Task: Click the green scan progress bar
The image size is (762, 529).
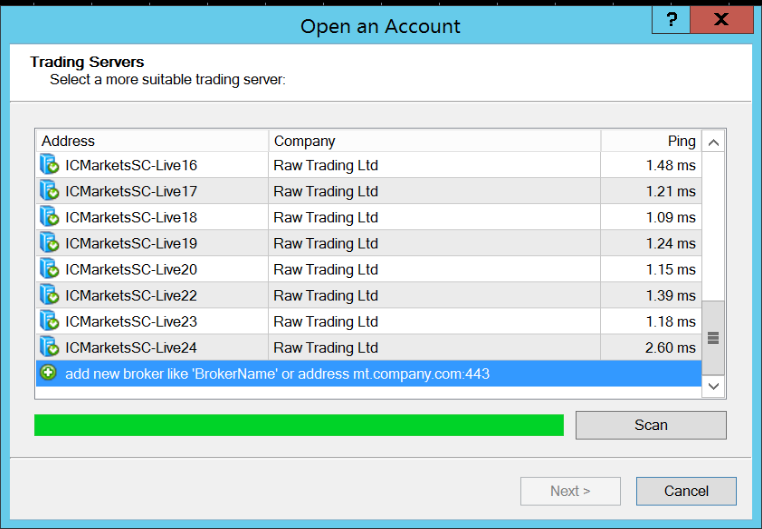Action: tap(299, 425)
